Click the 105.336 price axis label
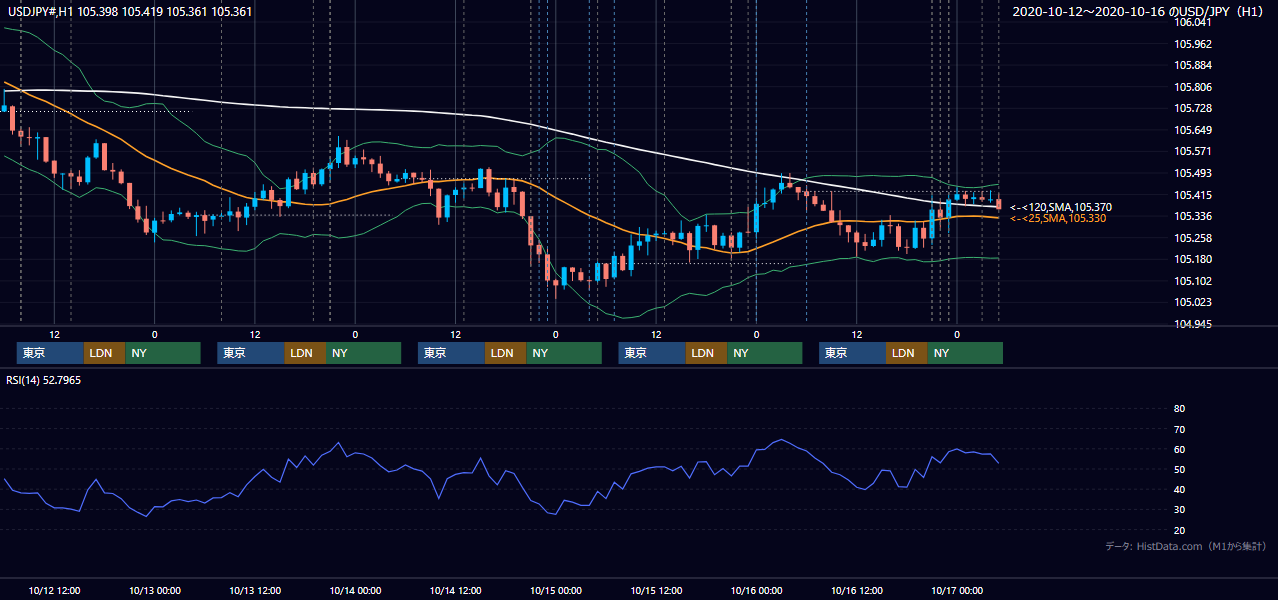 [1193, 216]
